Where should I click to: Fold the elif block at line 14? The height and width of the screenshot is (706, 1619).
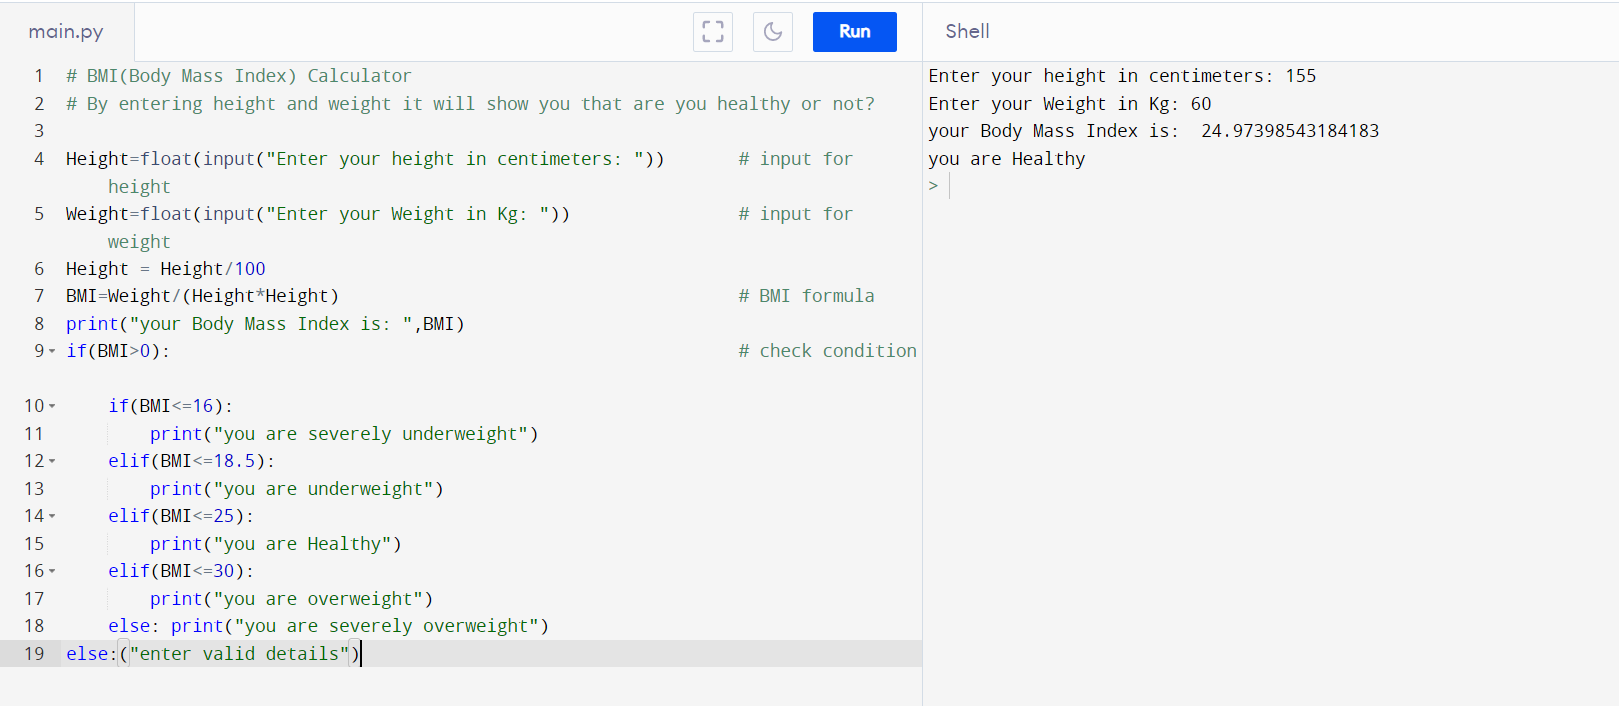pos(52,516)
